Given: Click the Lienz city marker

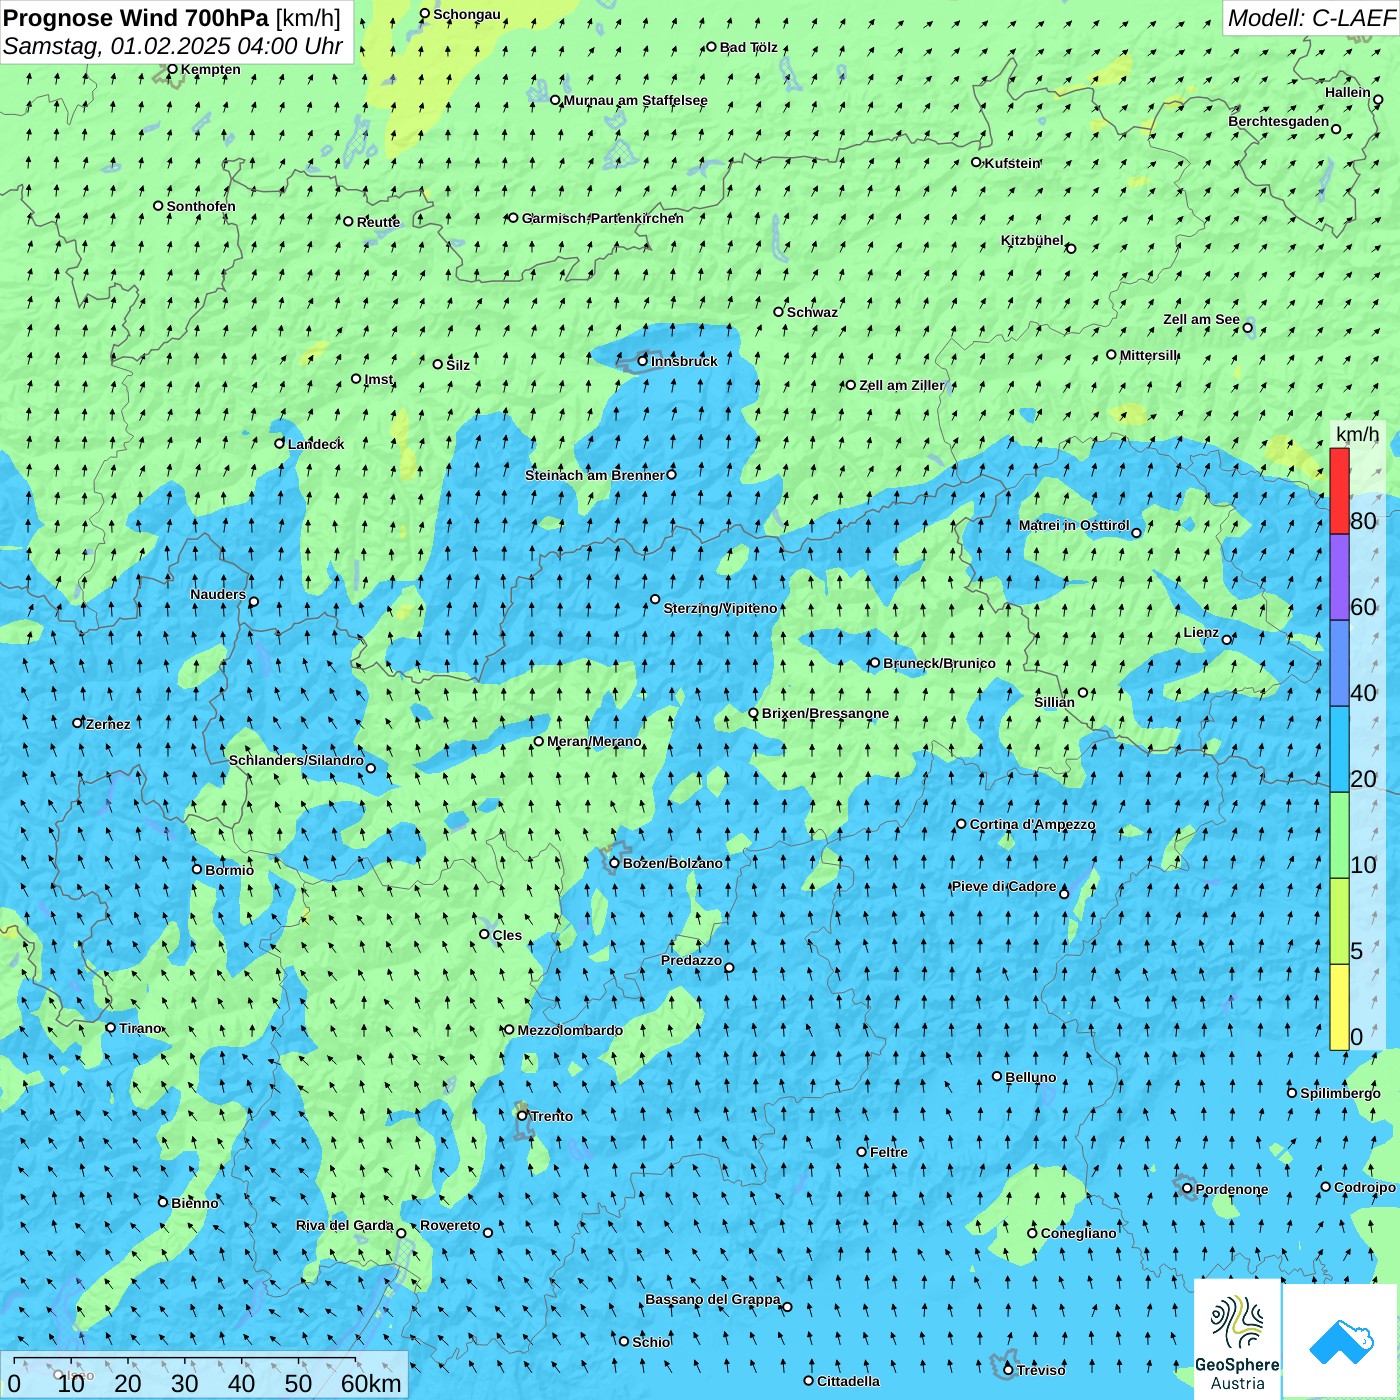Looking at the screenshot, I should pyautogui.click(x=1227, y=640).
